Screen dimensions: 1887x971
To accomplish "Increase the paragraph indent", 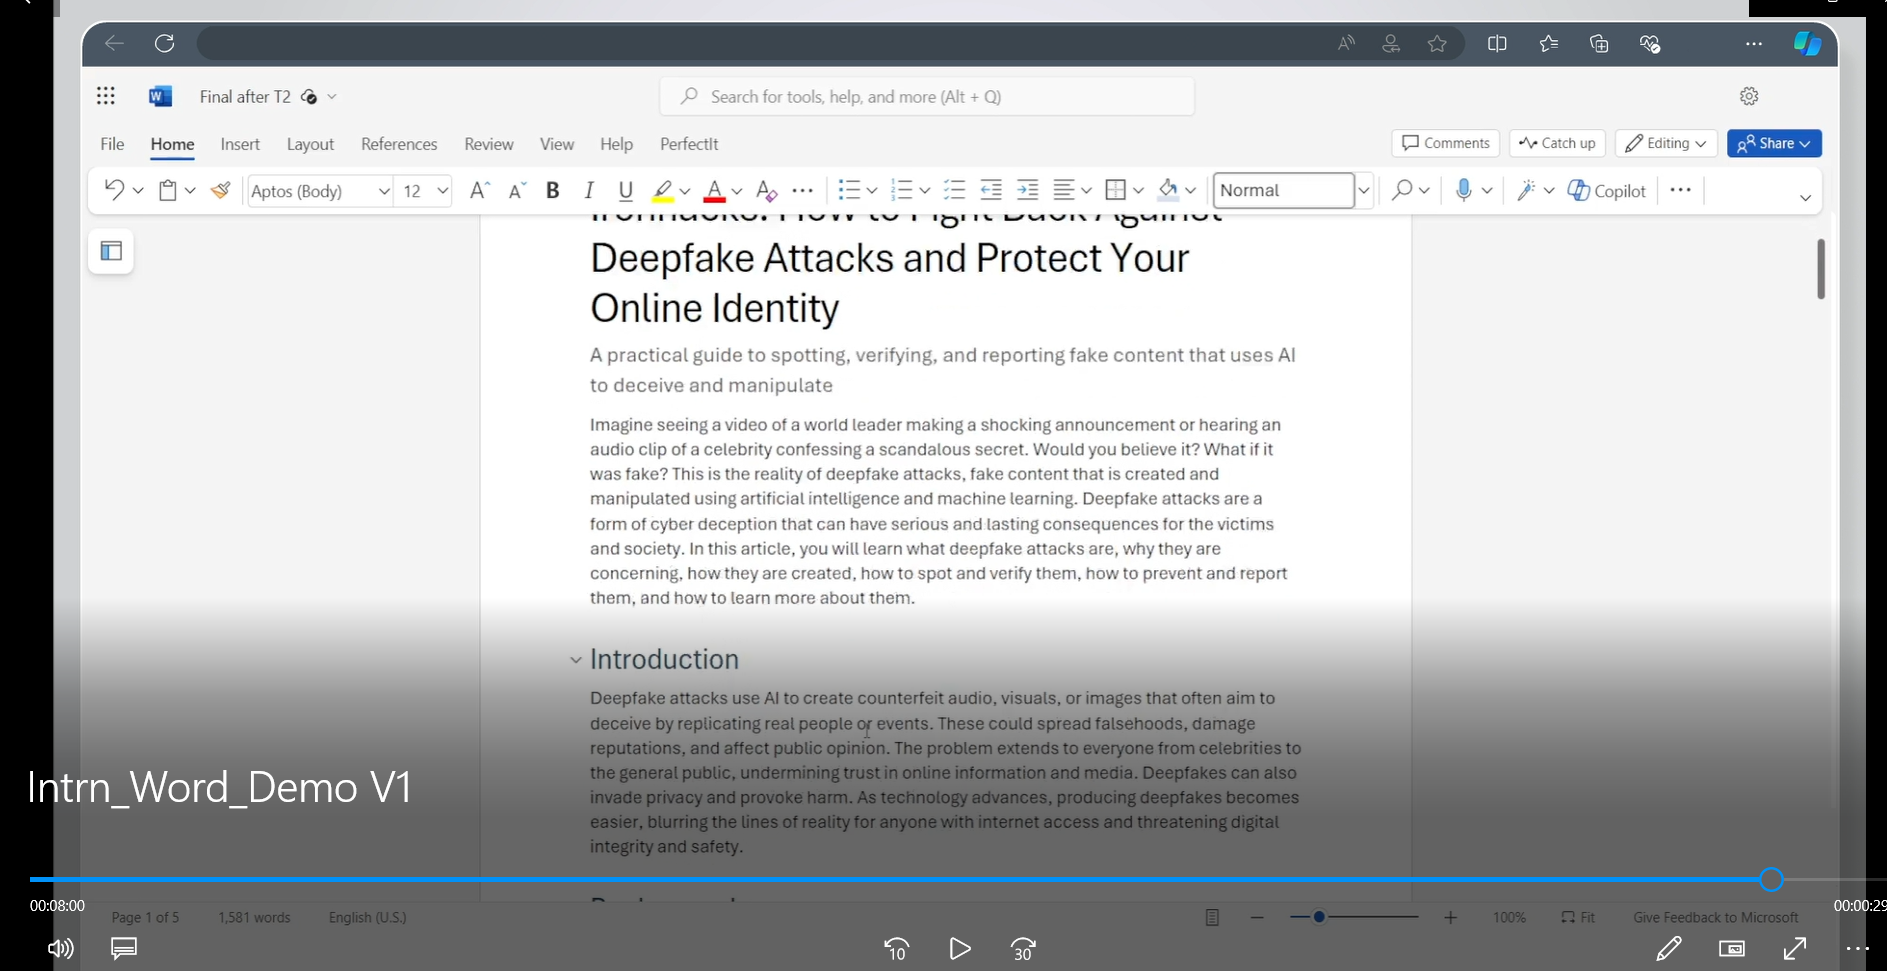I will 1027,190.
